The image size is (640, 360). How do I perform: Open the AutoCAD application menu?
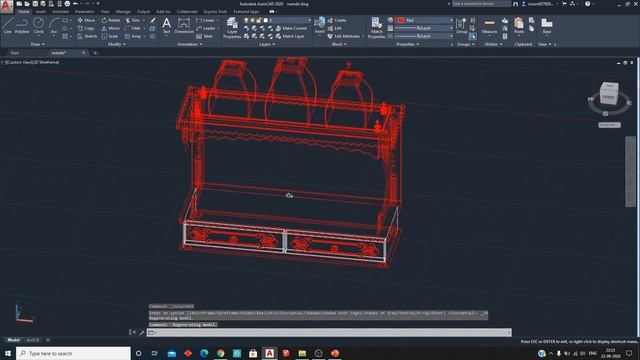[x=6, y=7]
